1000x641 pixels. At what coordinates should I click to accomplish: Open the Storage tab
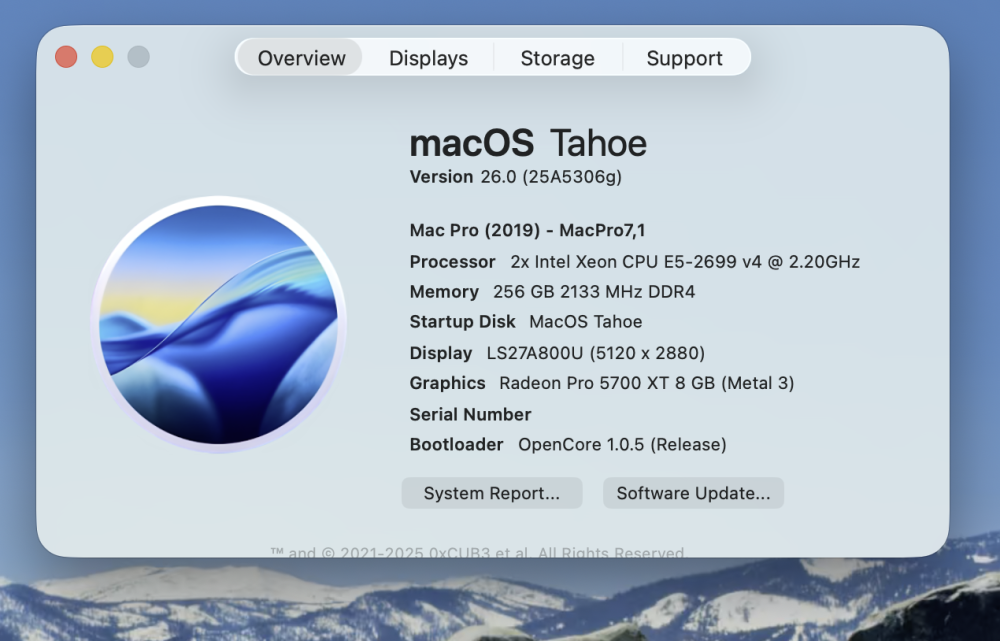557,57
